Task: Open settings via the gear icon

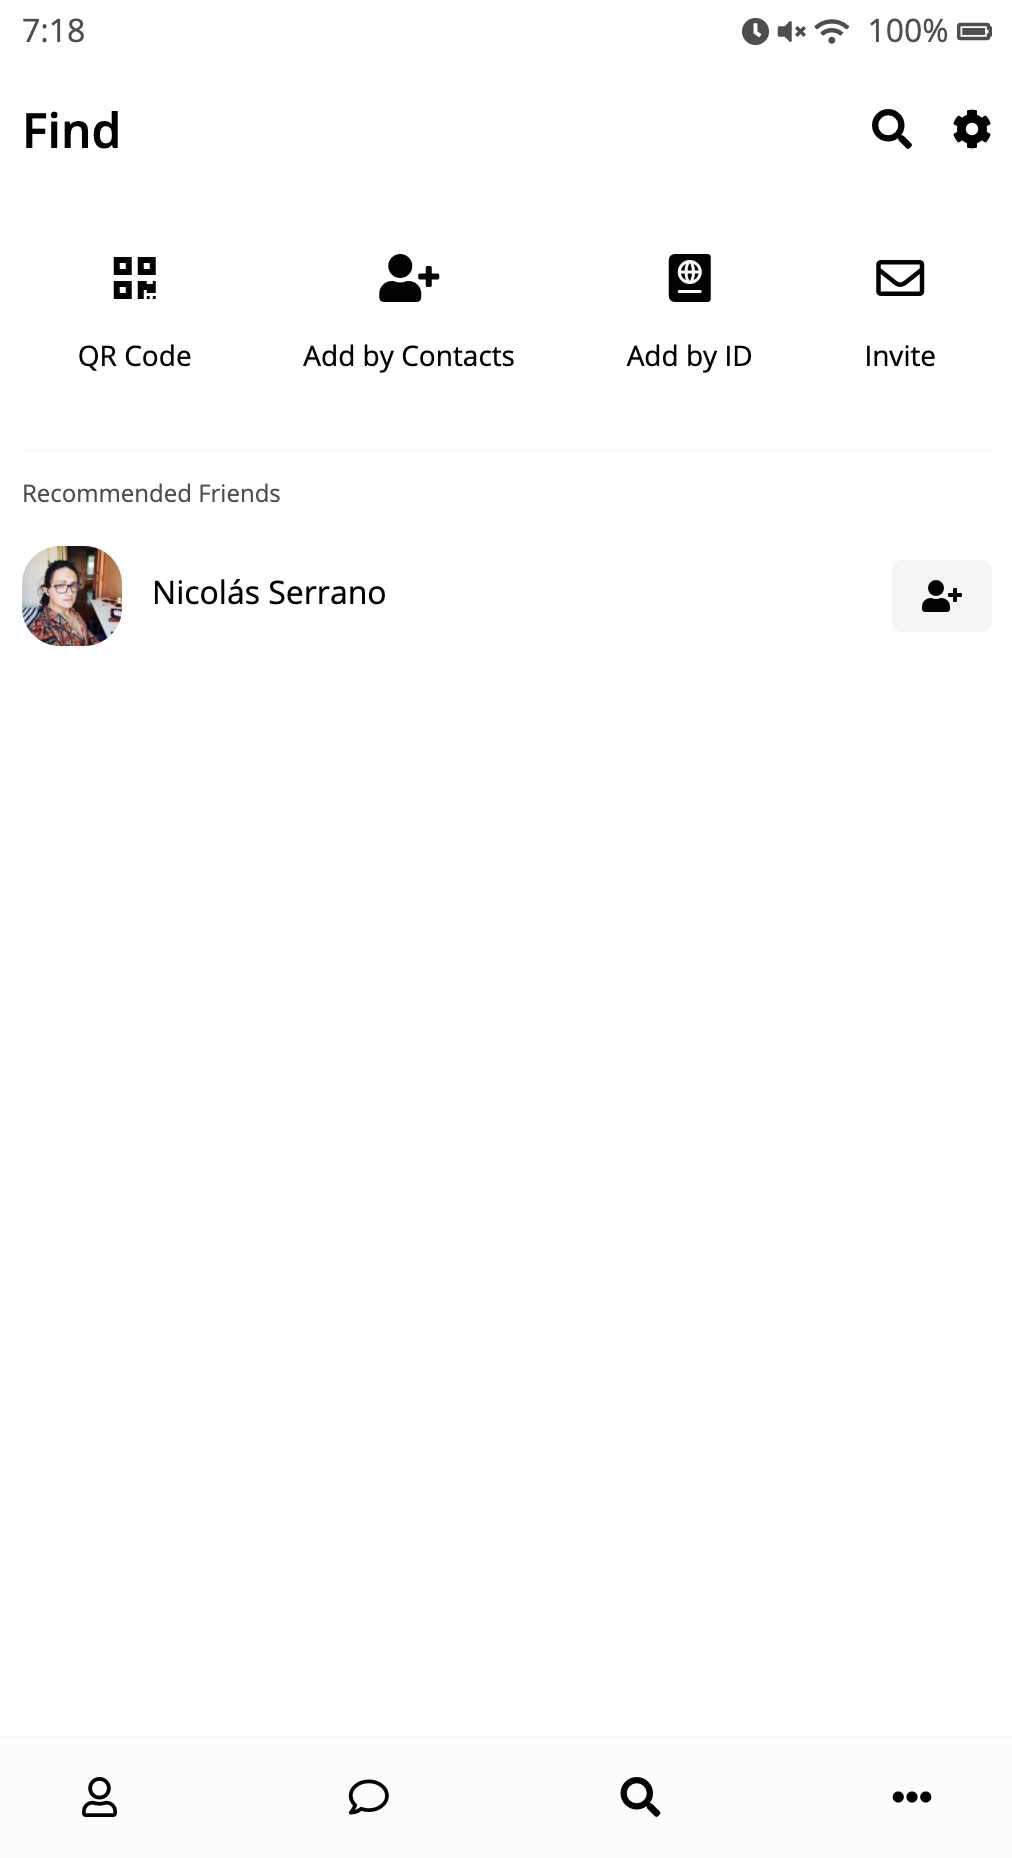Action: click(x=971, y=130)
